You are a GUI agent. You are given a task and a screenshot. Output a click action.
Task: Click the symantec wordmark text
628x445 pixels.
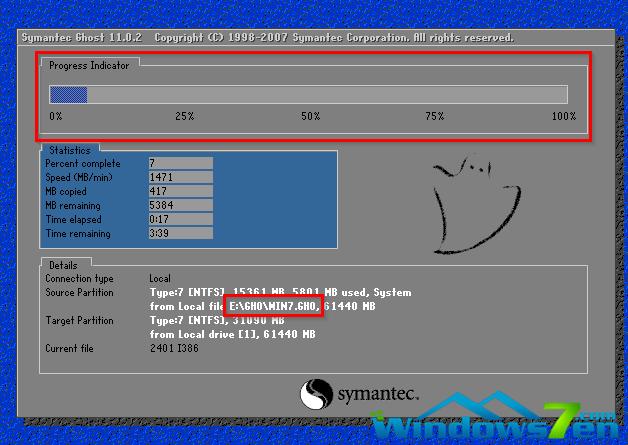coord(378,395)
